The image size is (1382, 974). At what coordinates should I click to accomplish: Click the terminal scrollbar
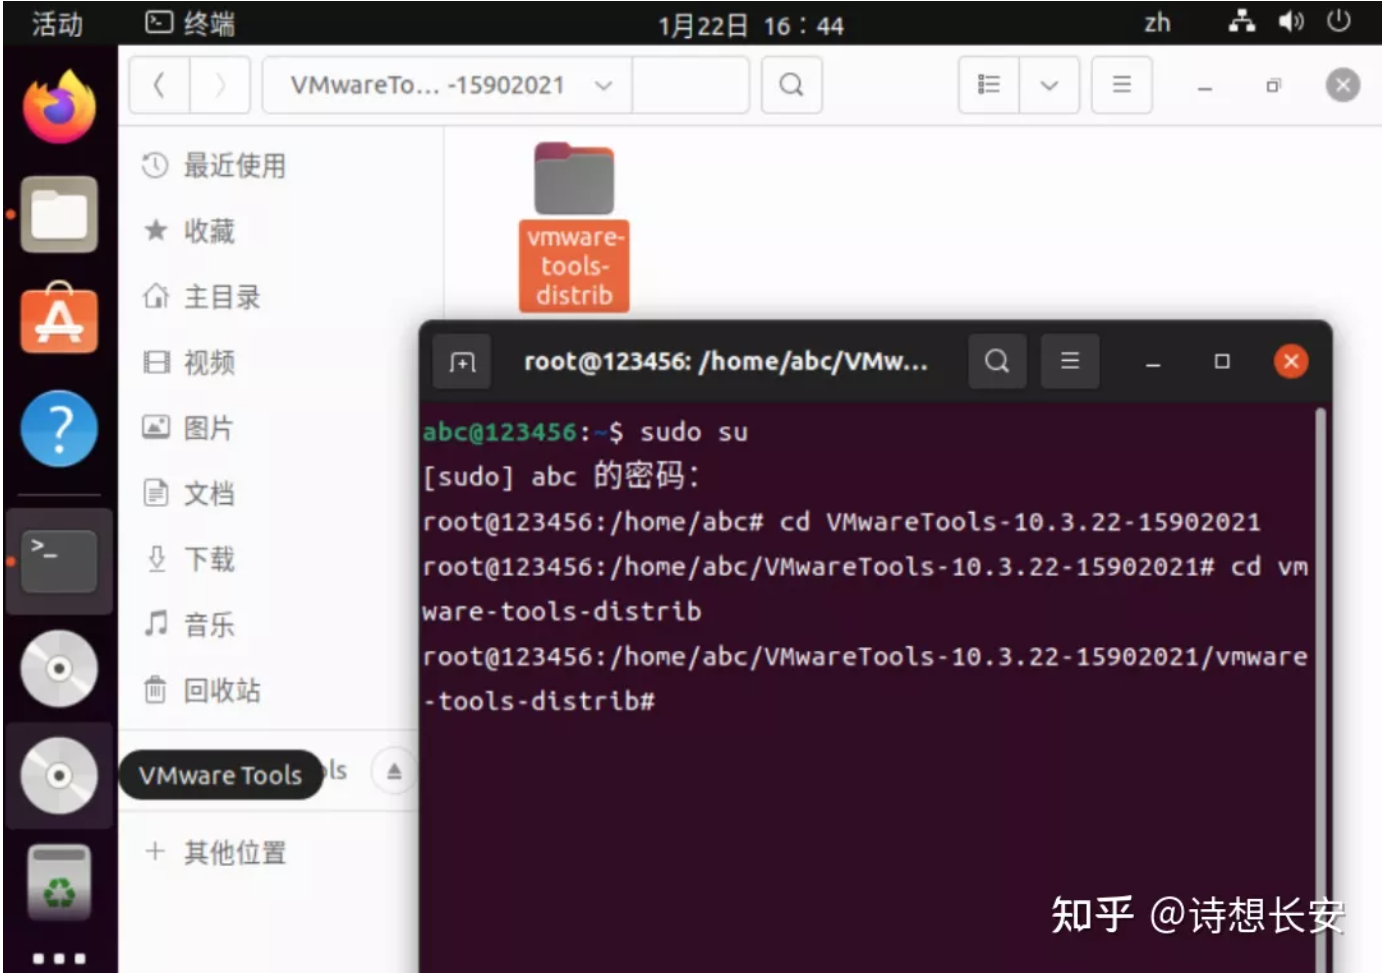point(1321,690)
